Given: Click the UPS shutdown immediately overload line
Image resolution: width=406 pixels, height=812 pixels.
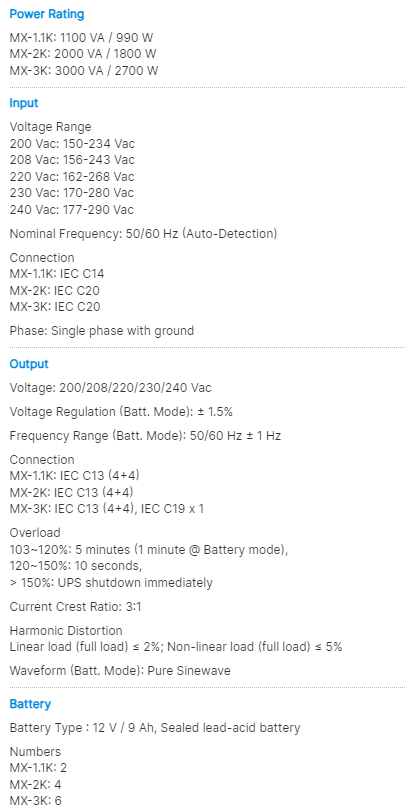Looking at the screenshot, I should coord(111,583).
